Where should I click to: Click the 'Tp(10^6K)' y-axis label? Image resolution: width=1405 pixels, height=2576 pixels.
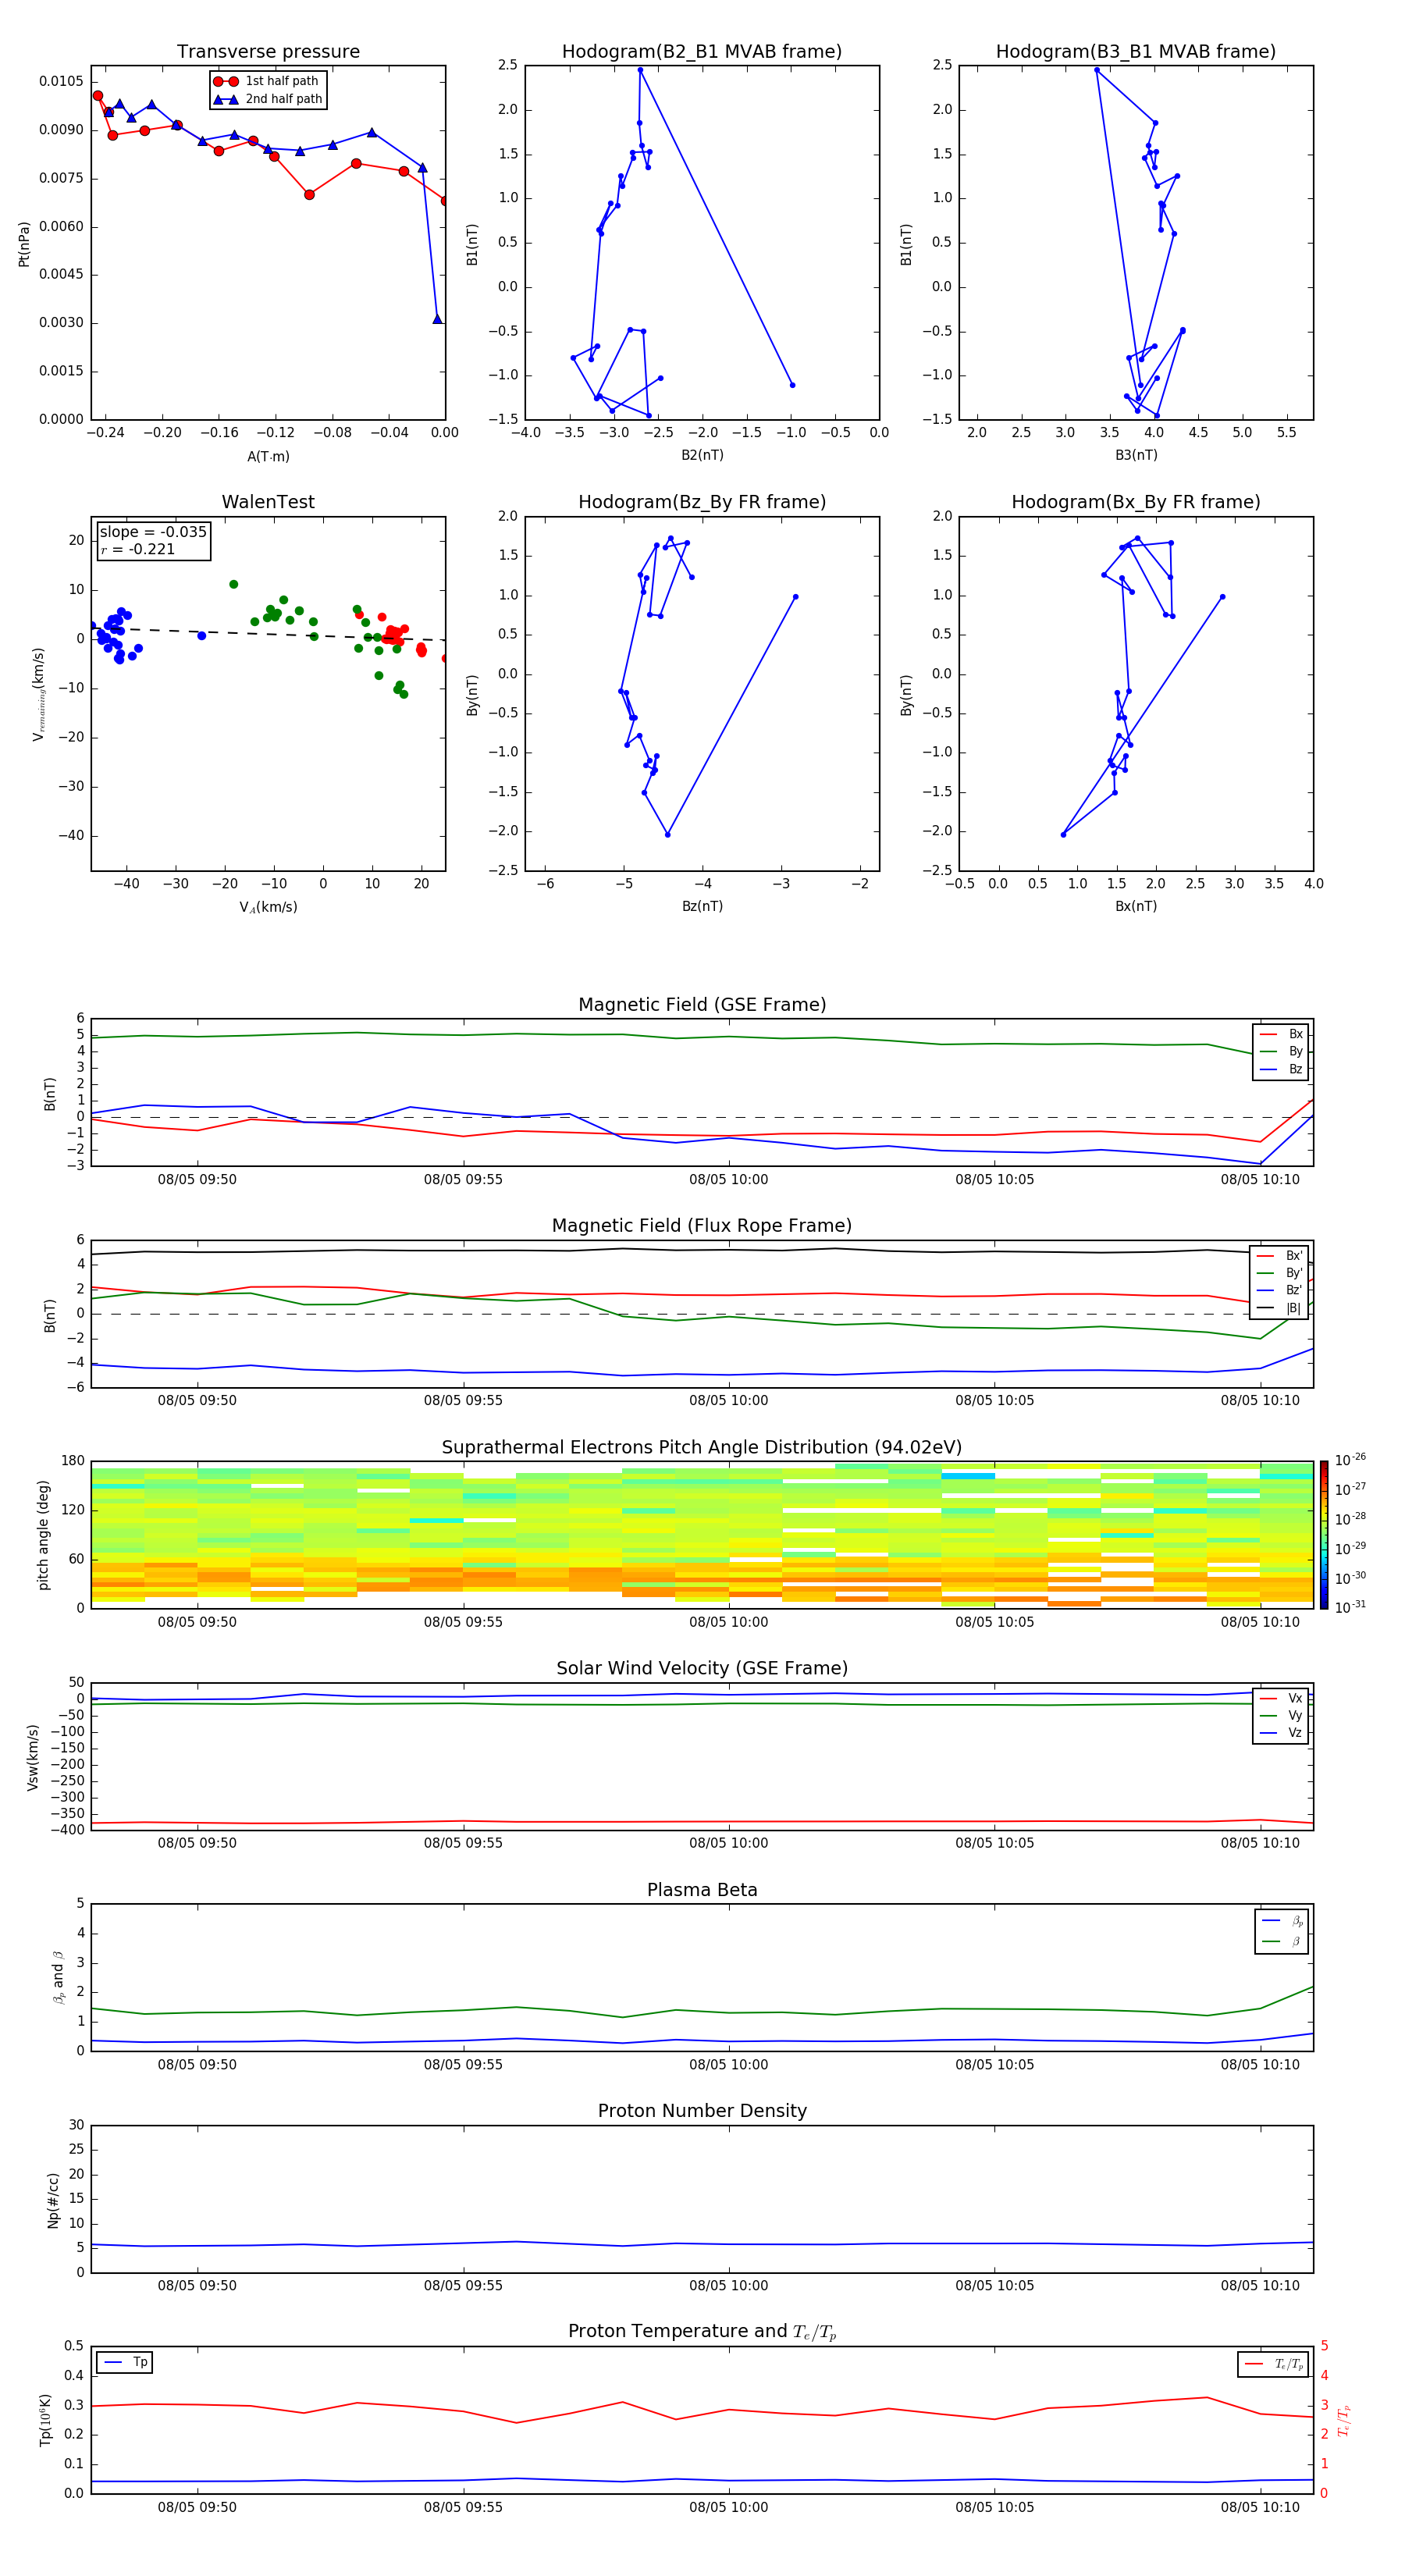click(x=45, y=2420)
